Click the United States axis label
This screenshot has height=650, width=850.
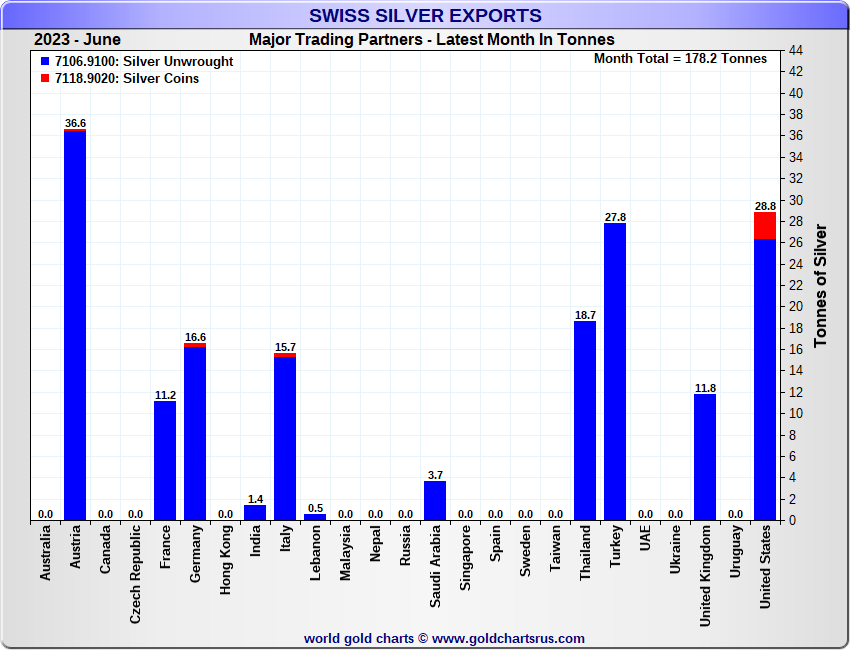pos(765,567)
